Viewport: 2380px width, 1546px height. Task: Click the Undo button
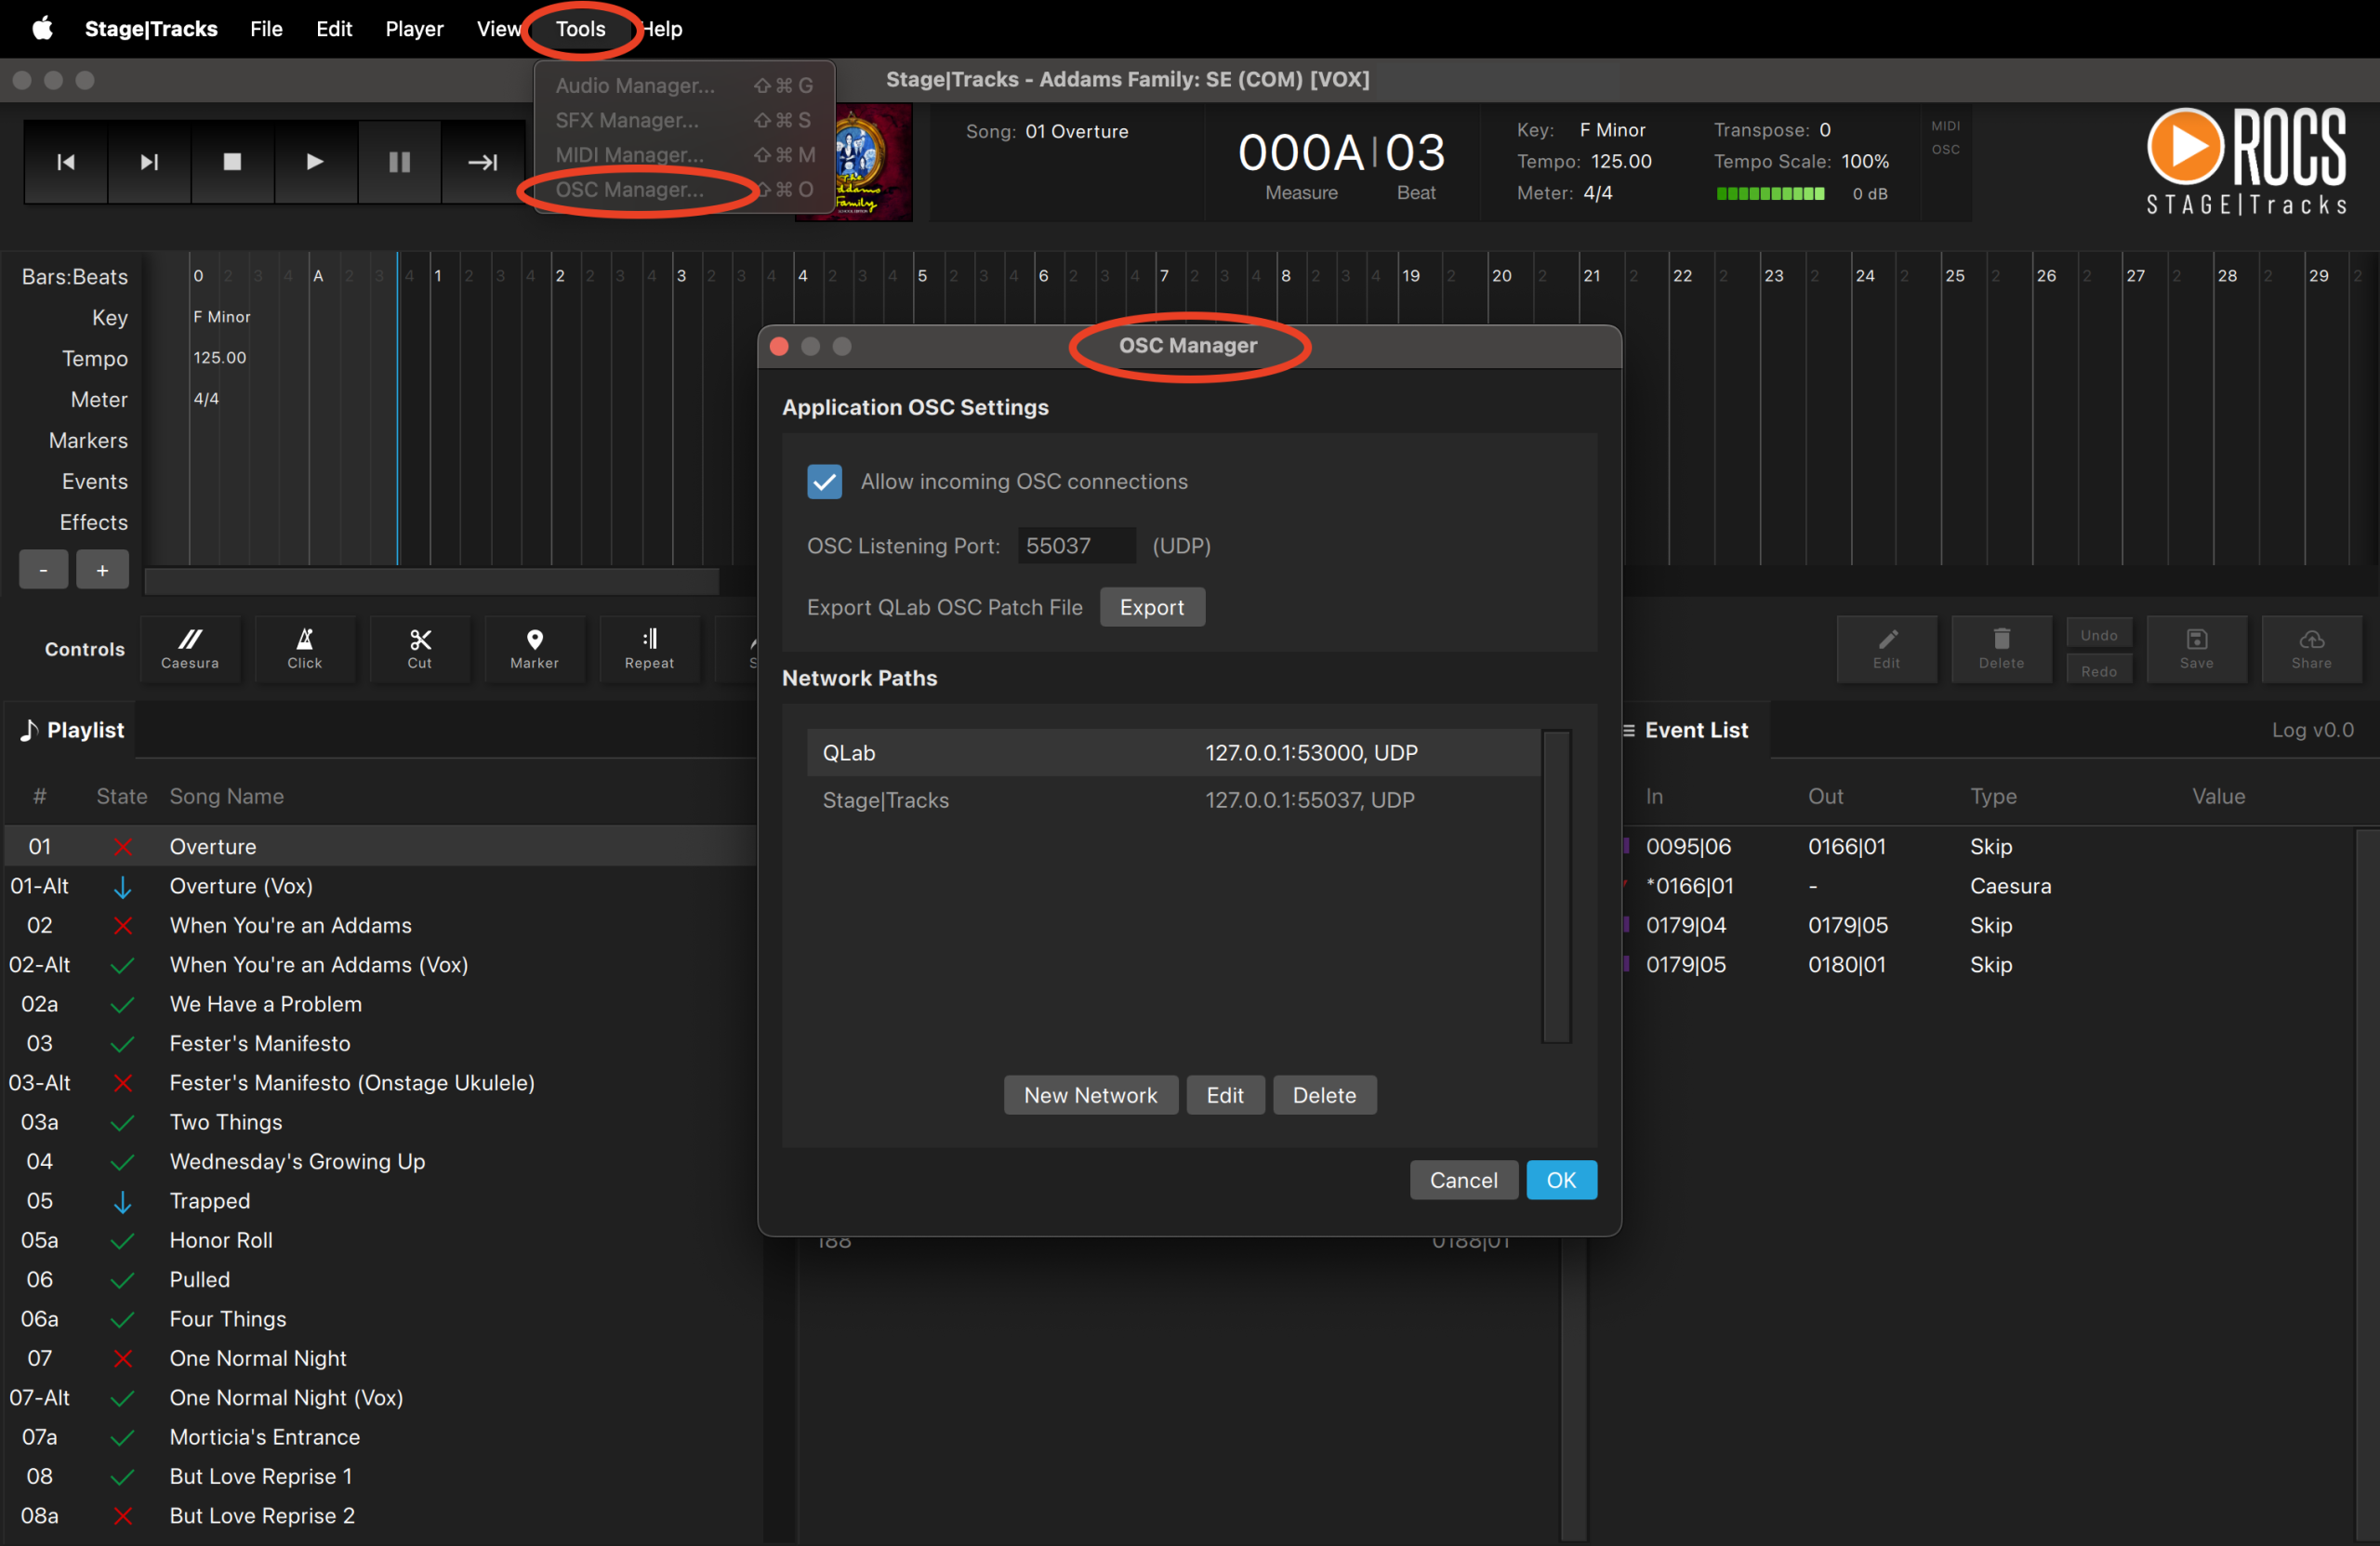[2099, 634]
